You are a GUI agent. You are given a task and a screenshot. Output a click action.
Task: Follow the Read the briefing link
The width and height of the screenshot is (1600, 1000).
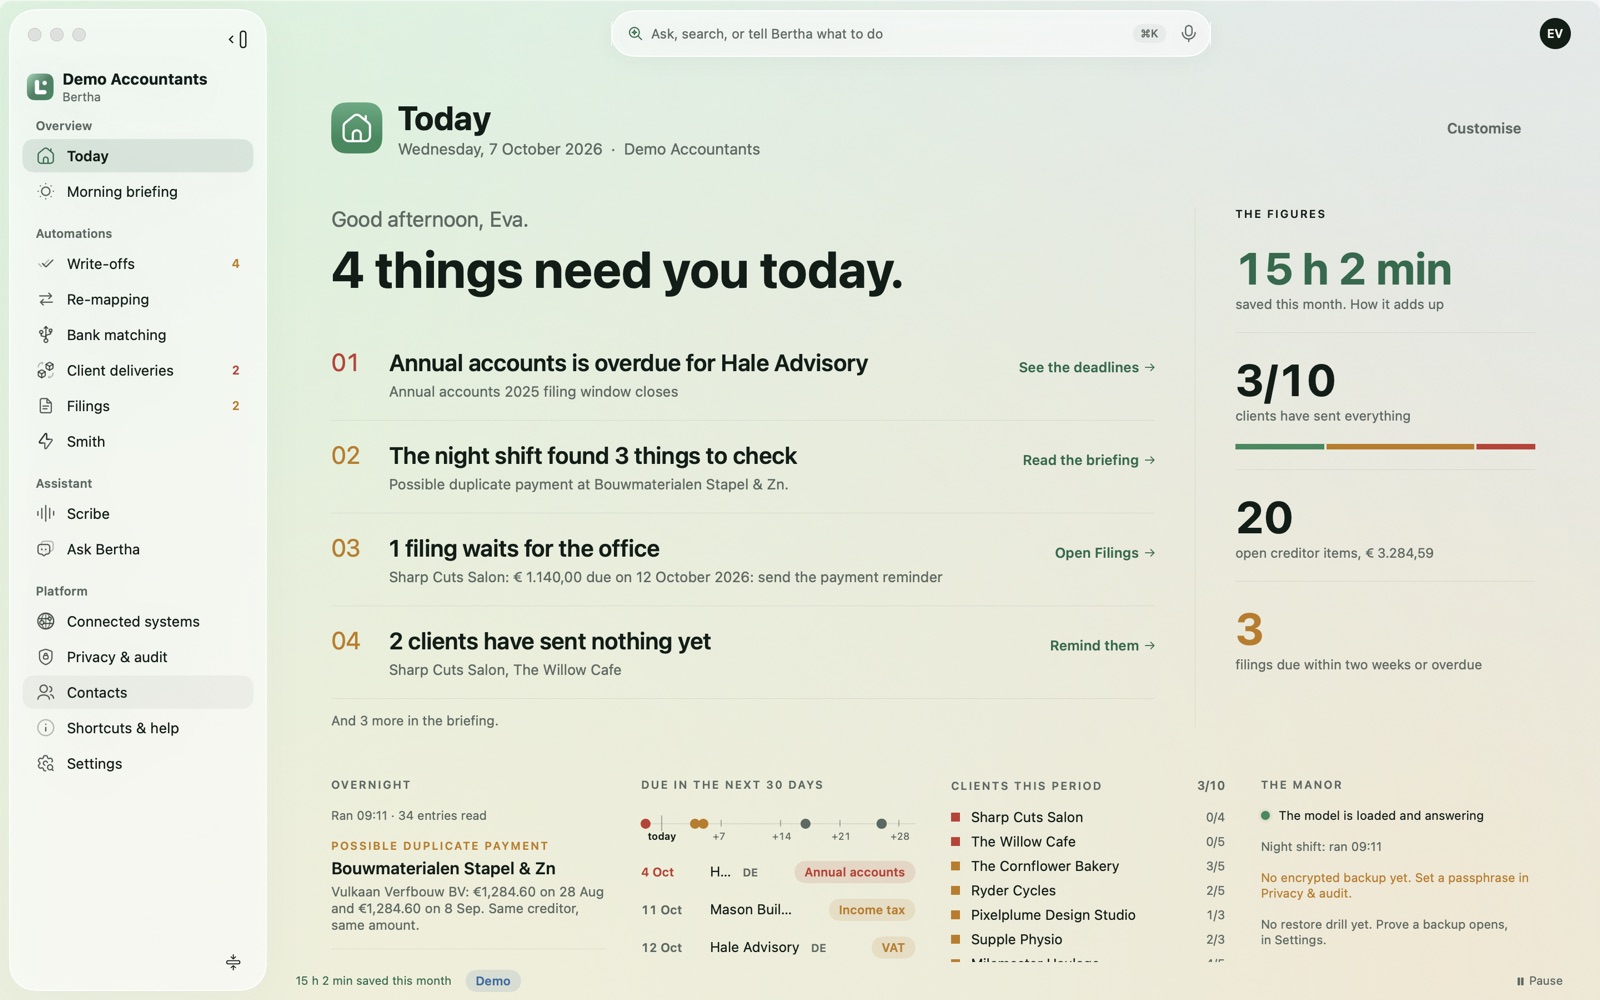(x=1089, y=460)
